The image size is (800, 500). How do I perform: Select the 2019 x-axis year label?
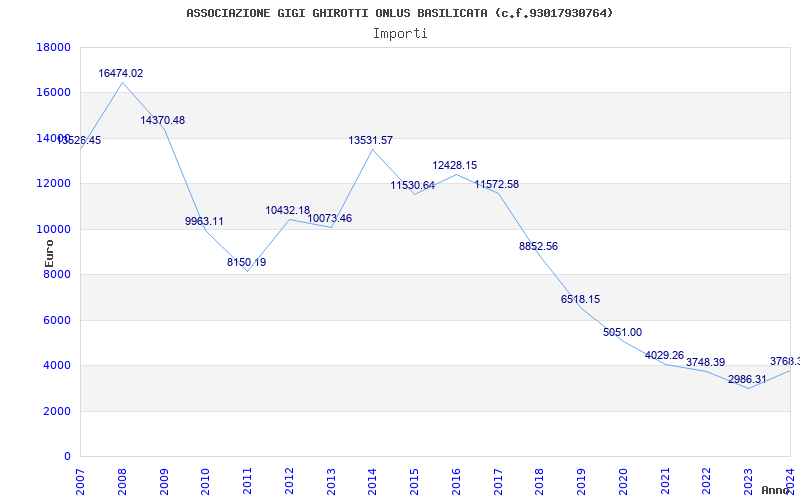pyautogui.click(x=581, y=482)
